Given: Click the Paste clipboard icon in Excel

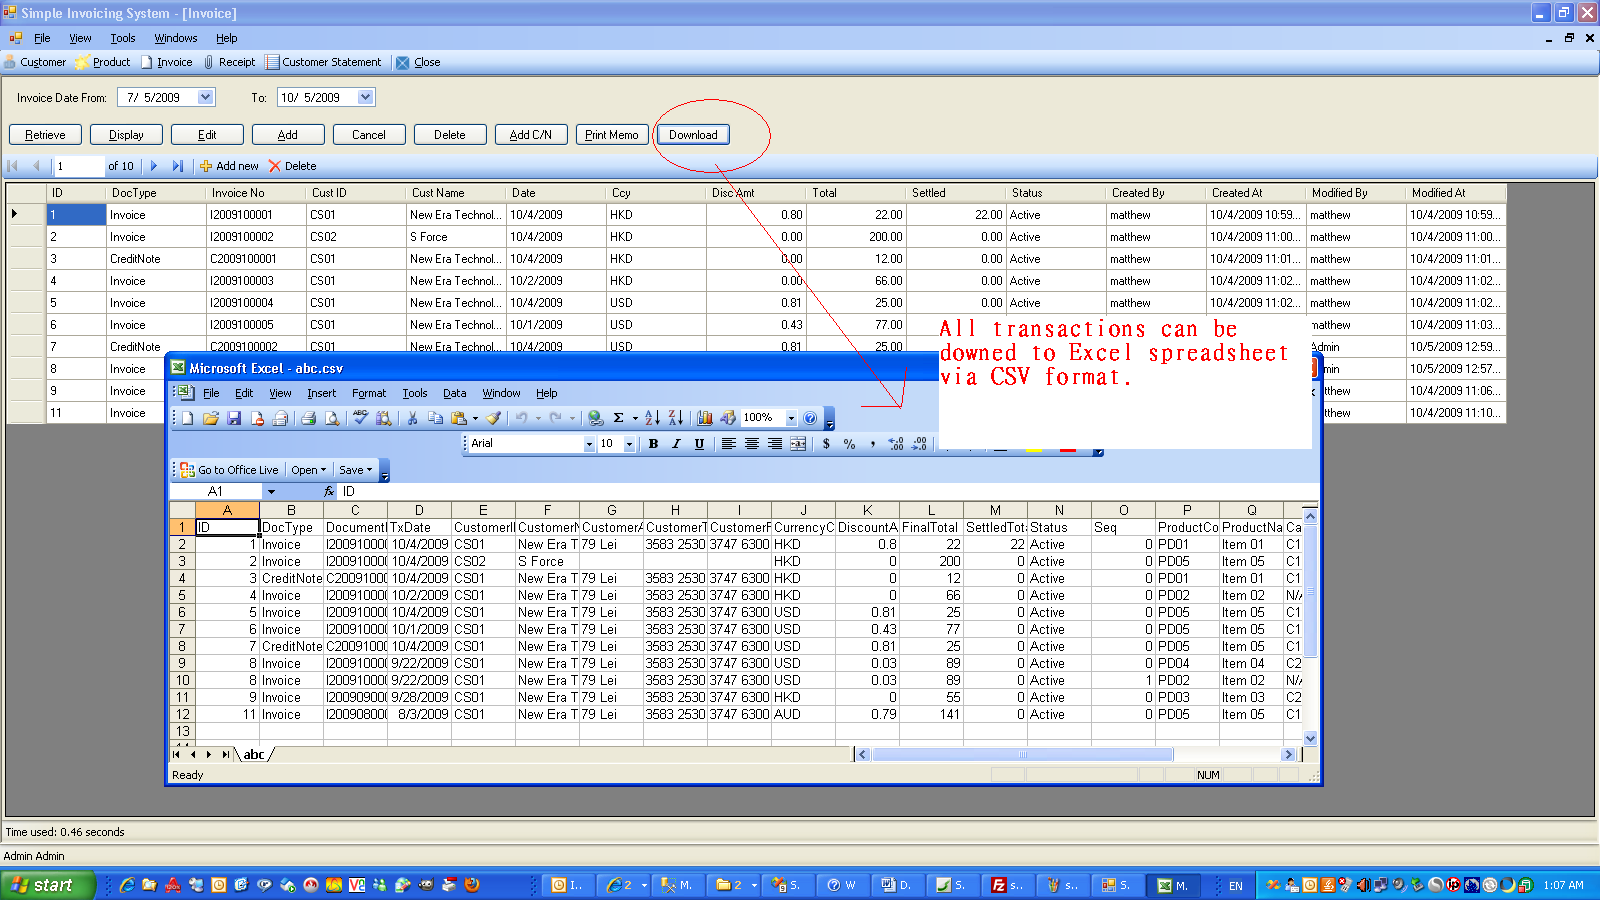Looking at the screenshot, I should pos(459,418).
